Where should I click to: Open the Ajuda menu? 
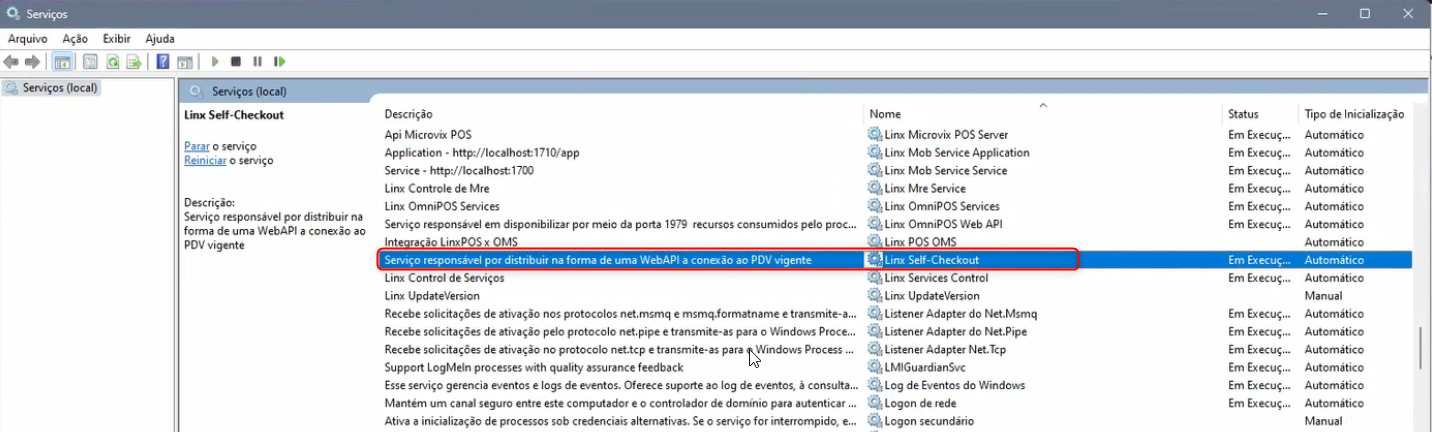coord(160,38)
